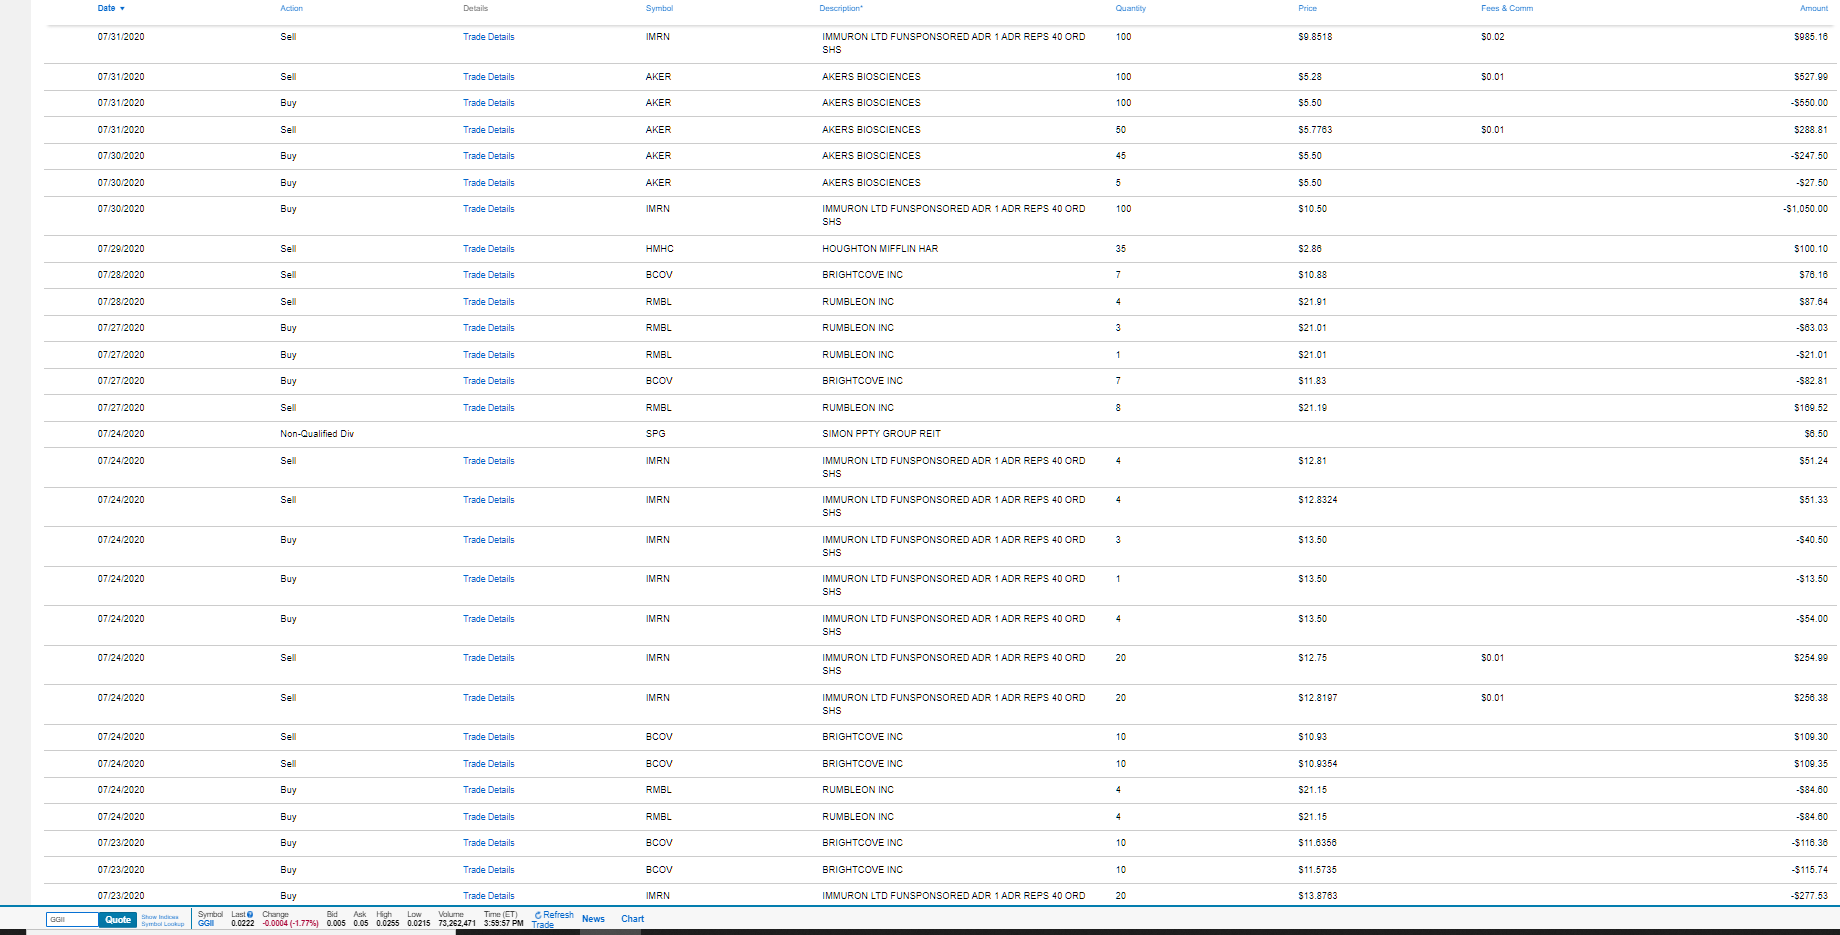Click the '3:59:57 PM' quote time
Image resolution: width=1840 pixels, height=935 pixels.
(x=503, y=923)
